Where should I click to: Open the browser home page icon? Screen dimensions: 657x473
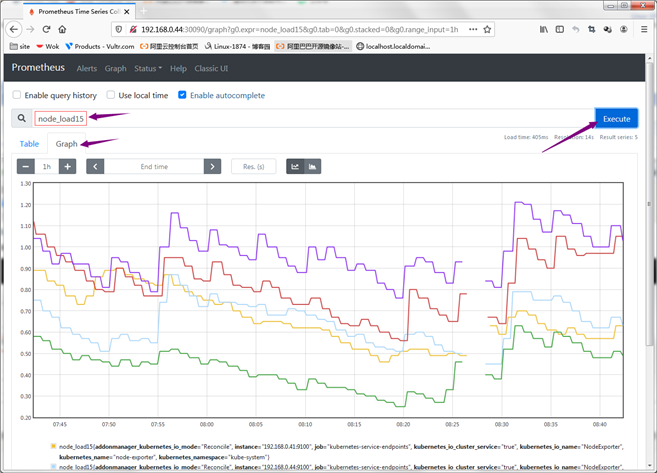62,29
